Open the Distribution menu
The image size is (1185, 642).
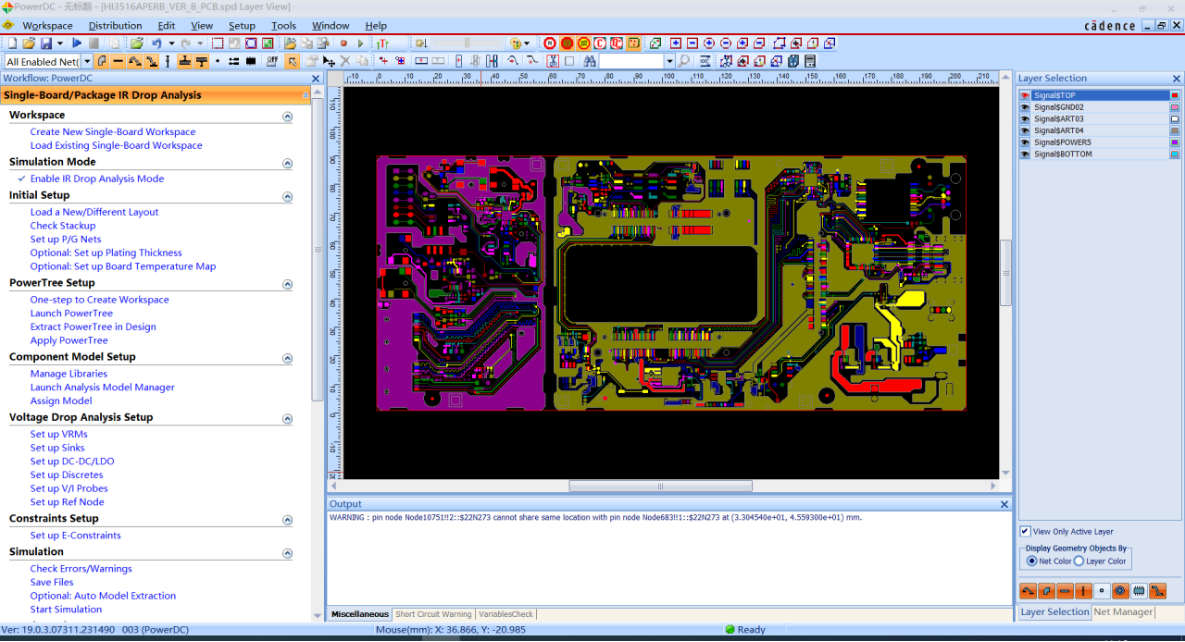(115, 26)
